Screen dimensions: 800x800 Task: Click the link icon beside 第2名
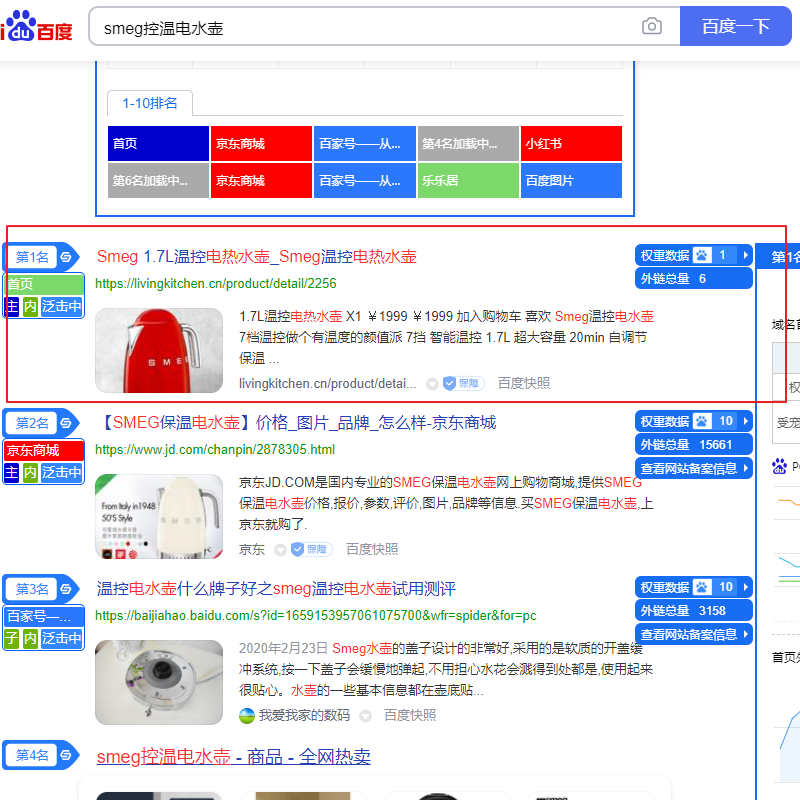pyautogui.click(x=66, y=423)
